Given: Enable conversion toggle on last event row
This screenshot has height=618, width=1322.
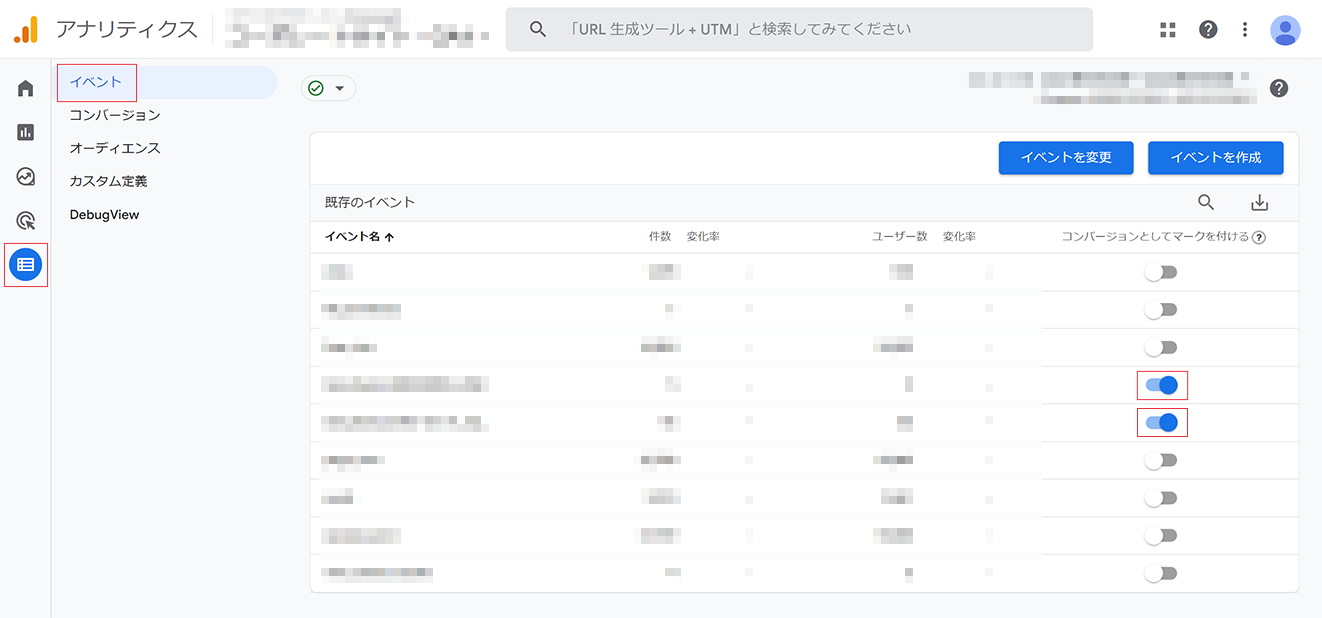Looking at the screenshot, I should coord(1161,573).
